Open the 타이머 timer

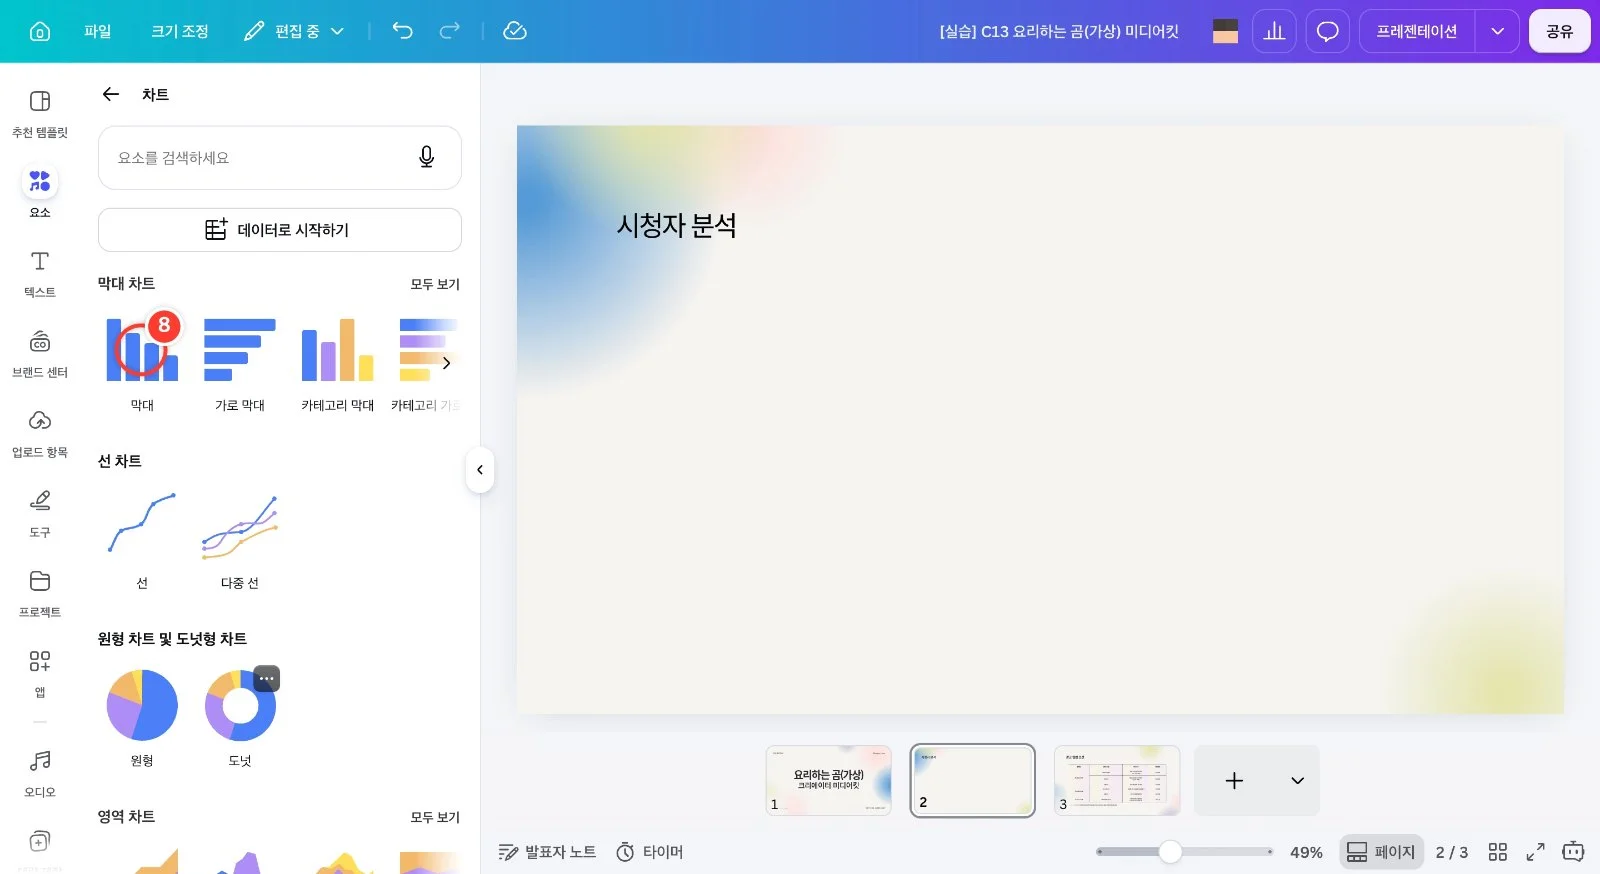(x=650, y=852)
